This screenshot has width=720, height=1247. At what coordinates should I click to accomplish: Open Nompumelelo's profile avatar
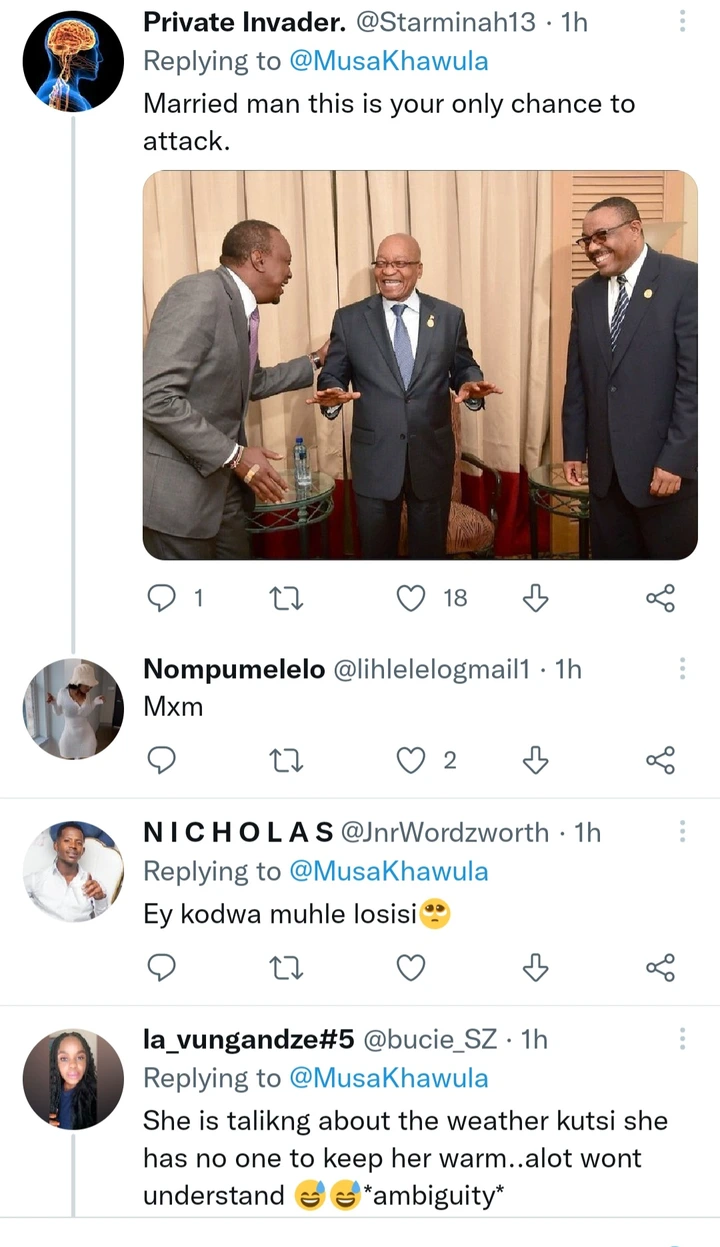[73, 708]
